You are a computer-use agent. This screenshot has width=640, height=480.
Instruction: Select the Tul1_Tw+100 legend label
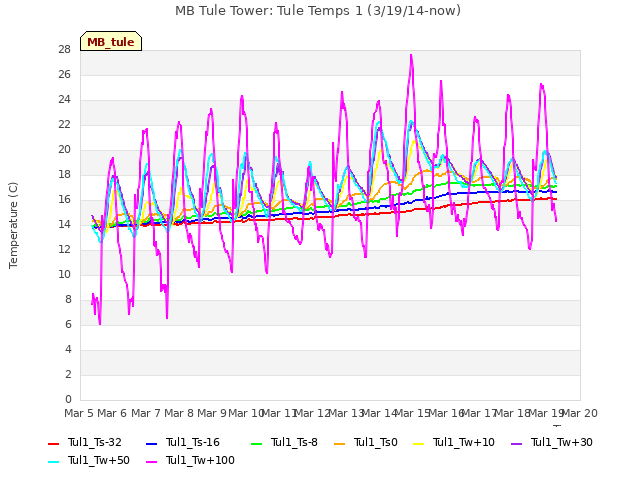point(200,460)
